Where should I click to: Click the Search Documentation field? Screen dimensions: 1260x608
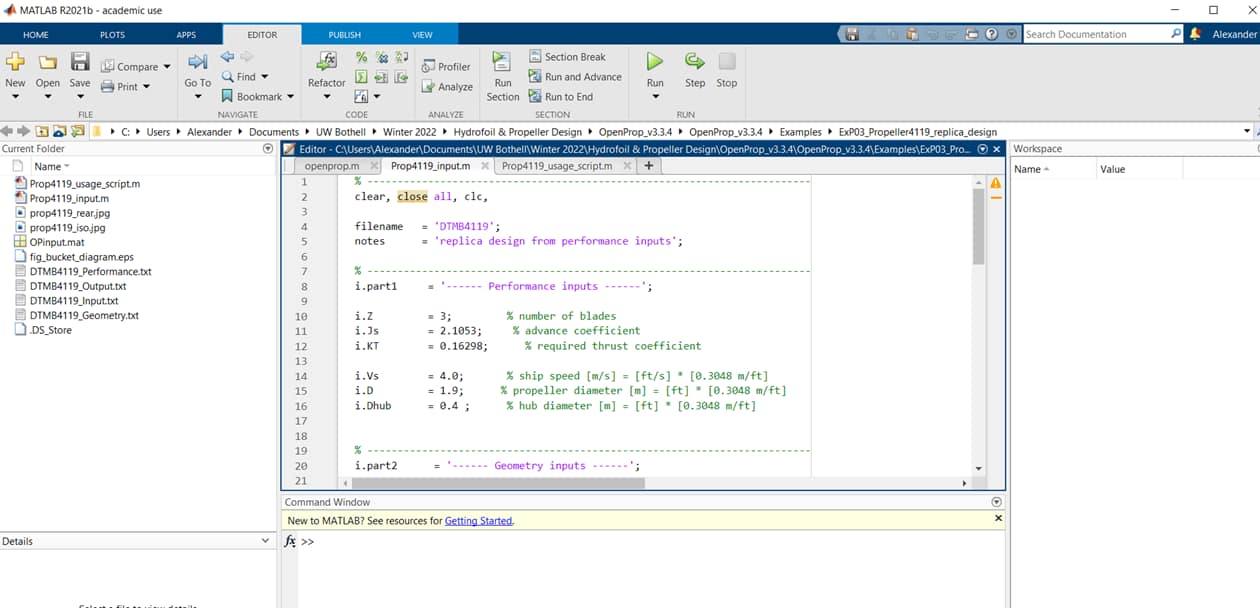1096,34
